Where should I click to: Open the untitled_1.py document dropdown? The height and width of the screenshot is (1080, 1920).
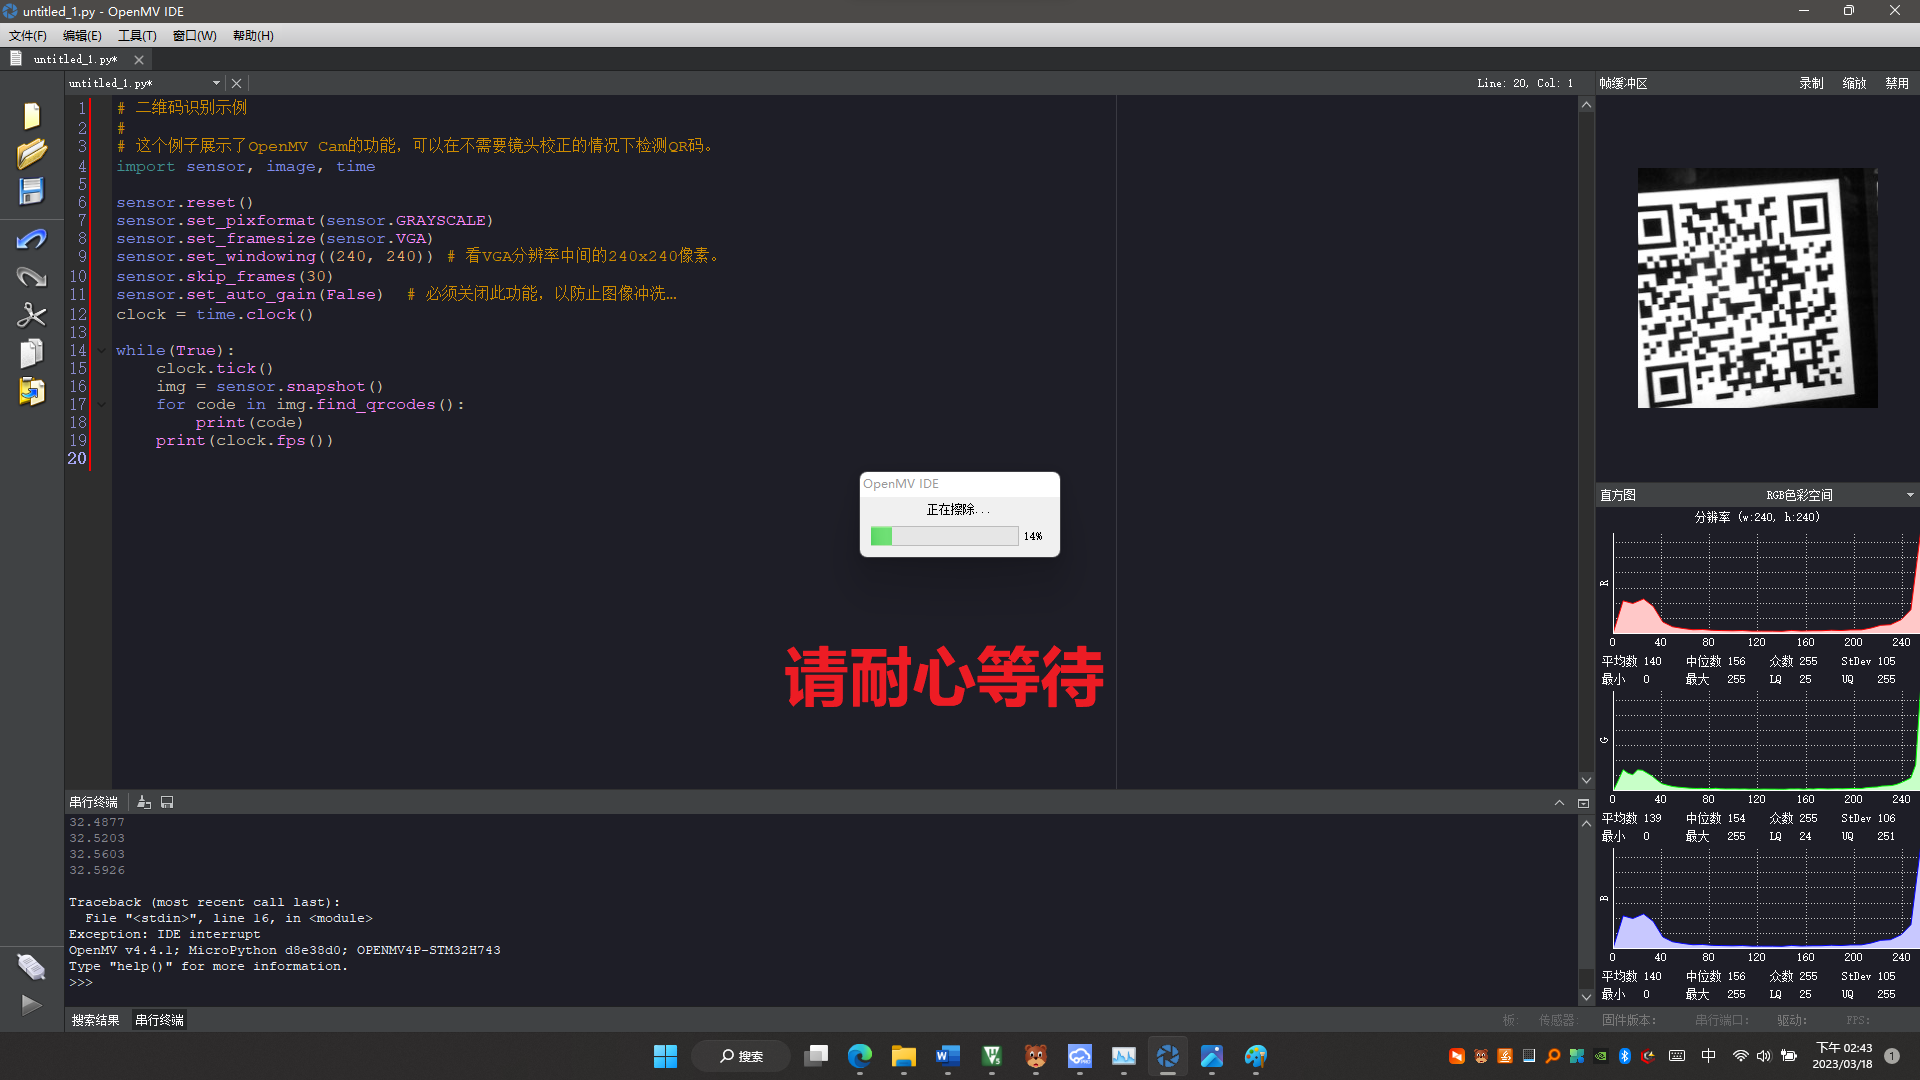[216, 83]
